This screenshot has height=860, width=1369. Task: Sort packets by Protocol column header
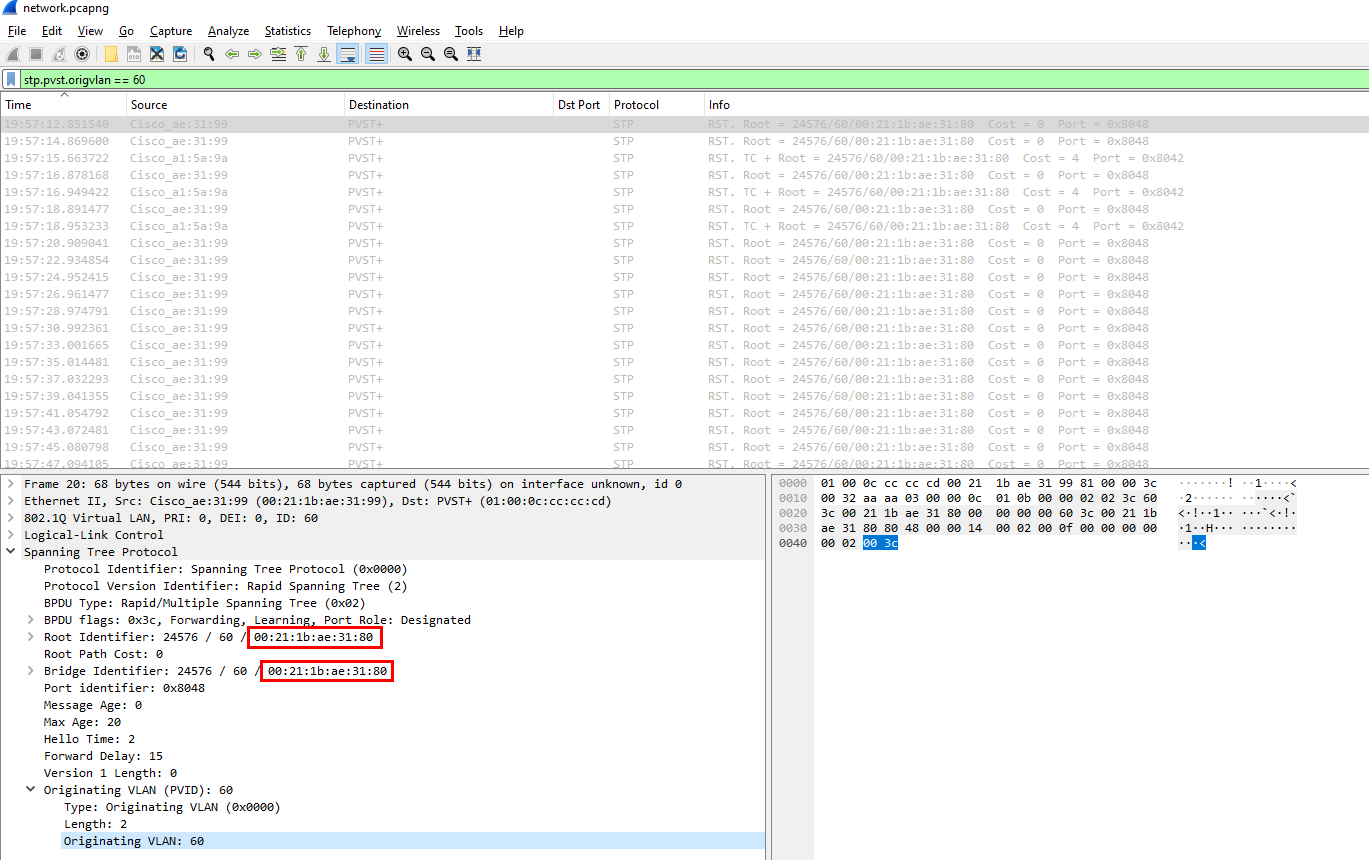636,105
